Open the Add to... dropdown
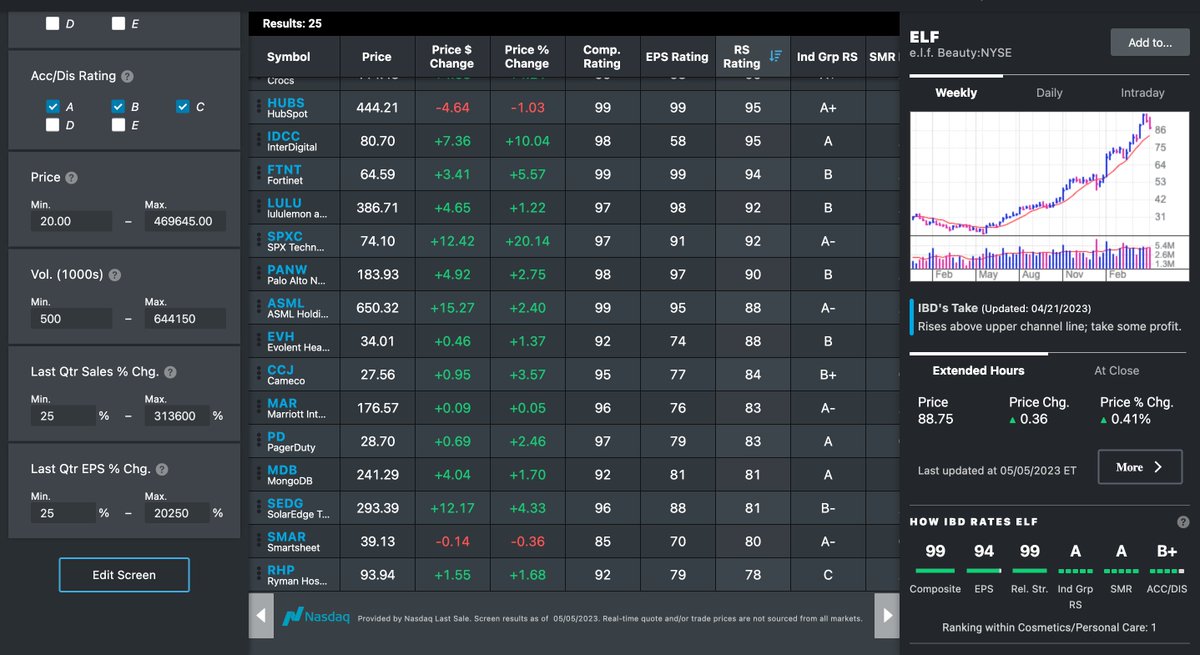This screenshot has height=655, width=1200. pyautogui.click(x=1150, y=42)
